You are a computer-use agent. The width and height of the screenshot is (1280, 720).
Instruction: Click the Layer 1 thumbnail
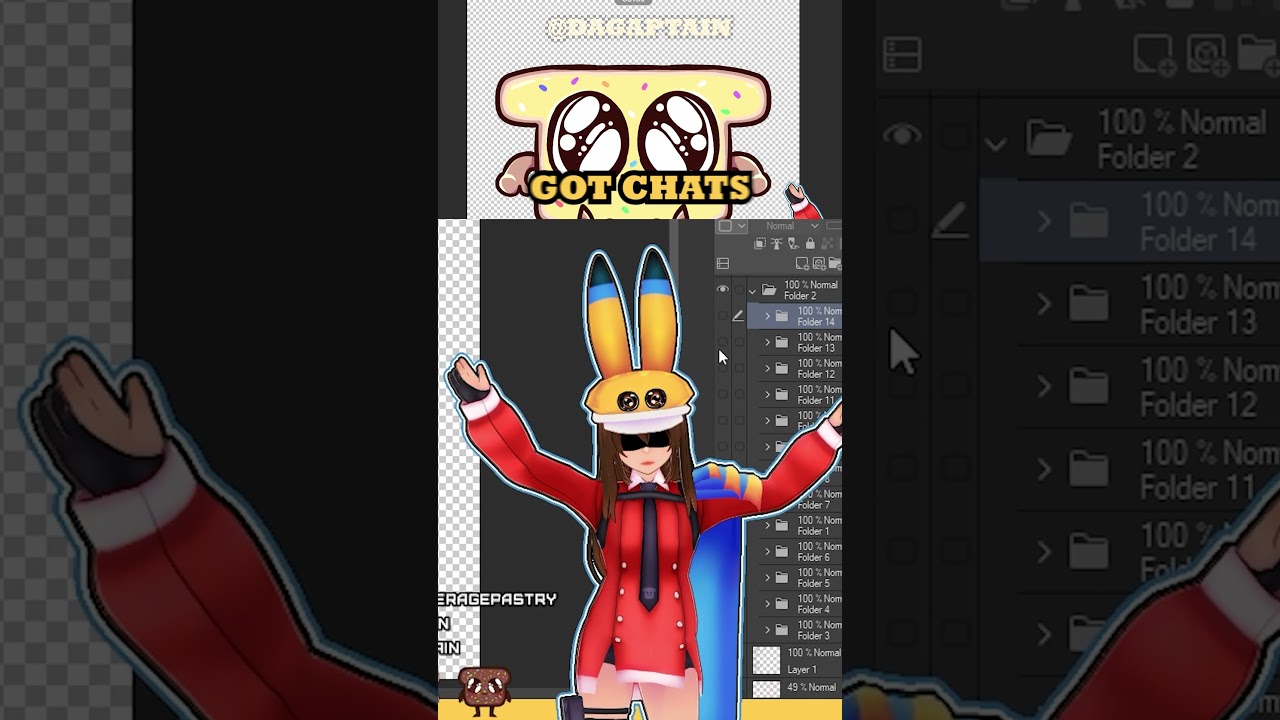pyautogui.click(x=766, y=660)
